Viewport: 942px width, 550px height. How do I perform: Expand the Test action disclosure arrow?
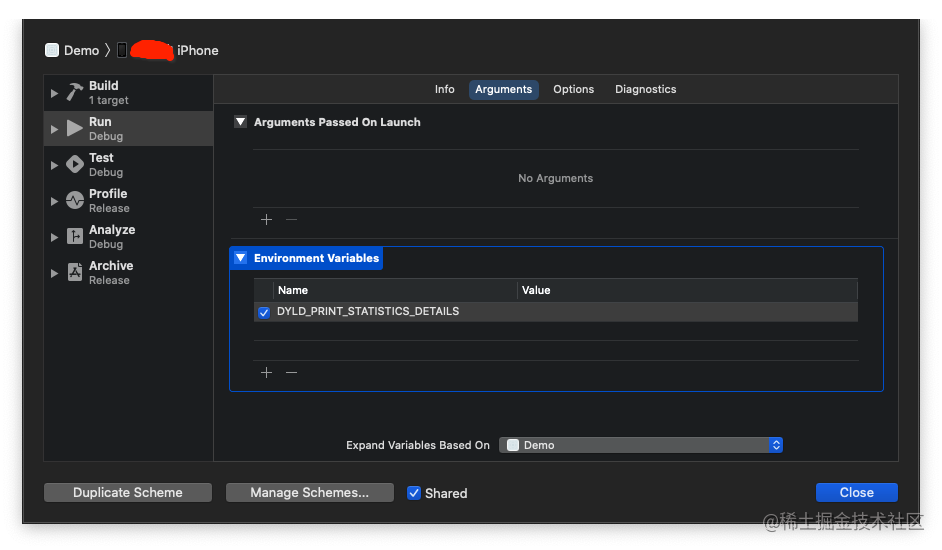pyautogui.click(x=54, y=165)
